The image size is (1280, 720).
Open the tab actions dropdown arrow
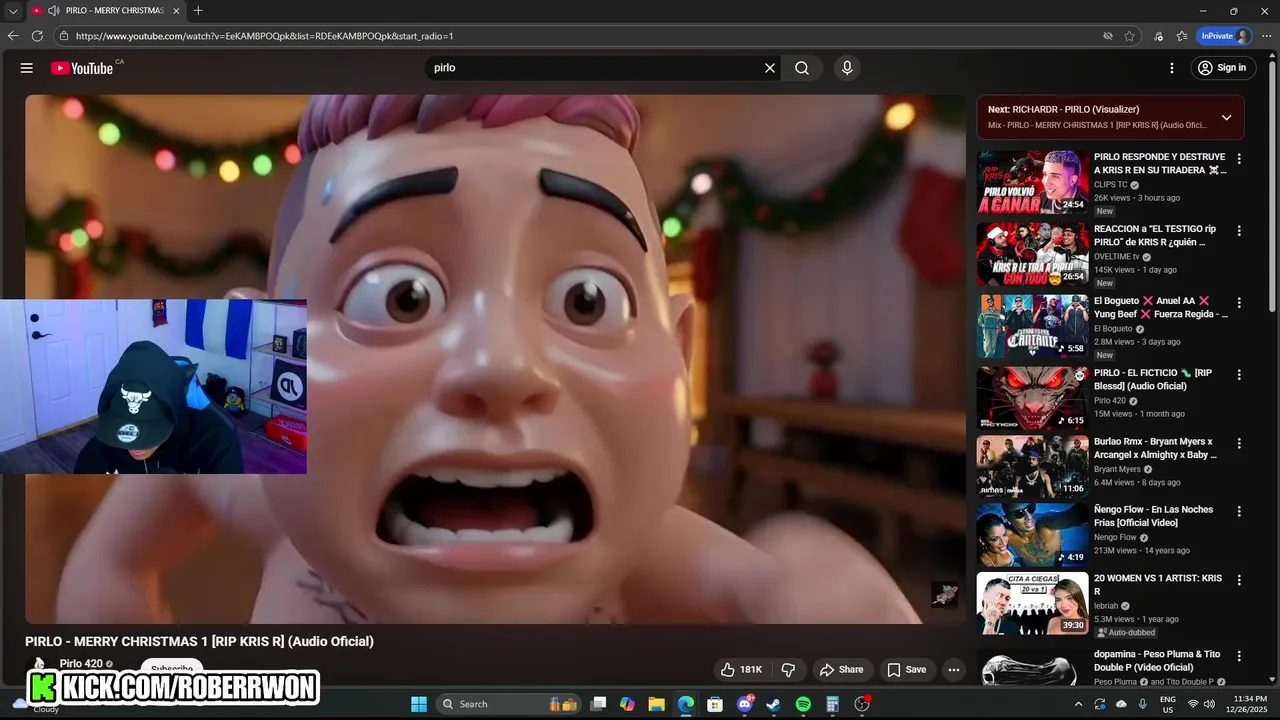click(12, 11)
